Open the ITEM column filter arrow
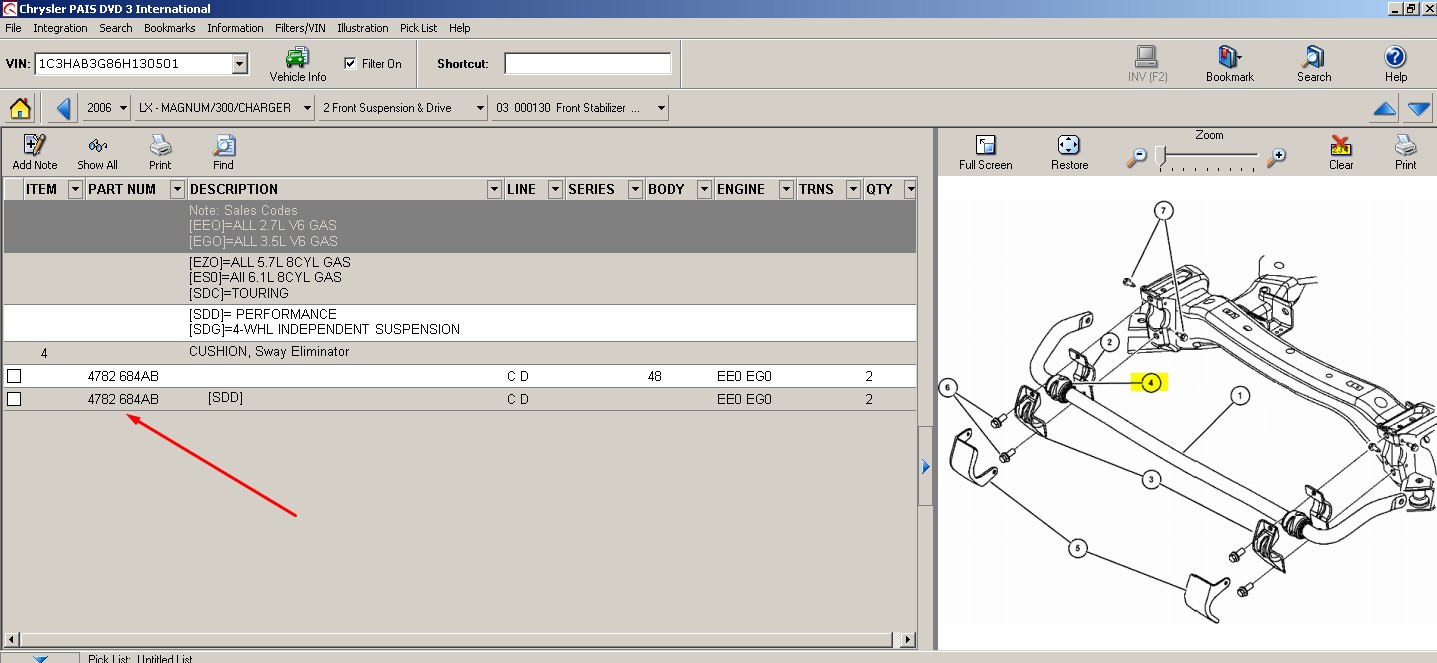 point(75,189)
